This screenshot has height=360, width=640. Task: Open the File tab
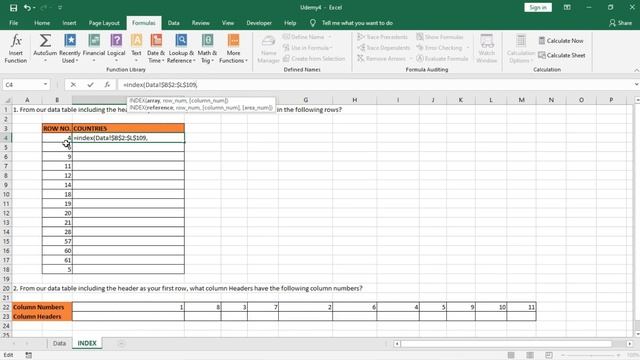coord(13,23)
